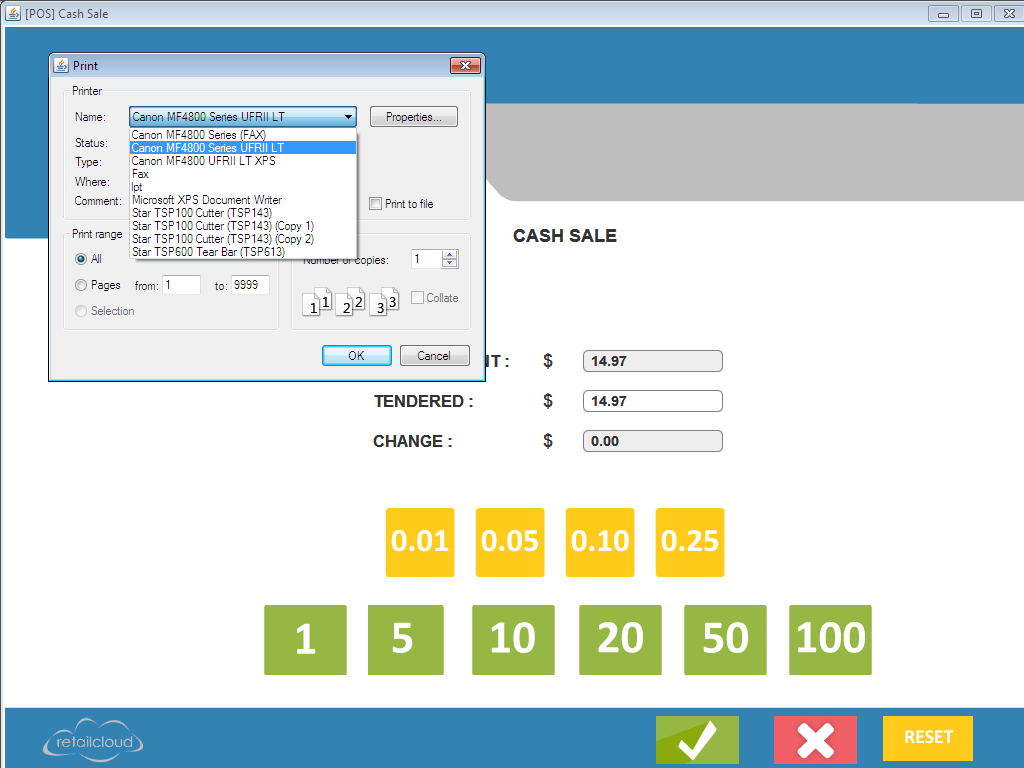Screen dimensions: 1024x768
Task: Enable Print to file checkbox
Action: pos(376,204)
